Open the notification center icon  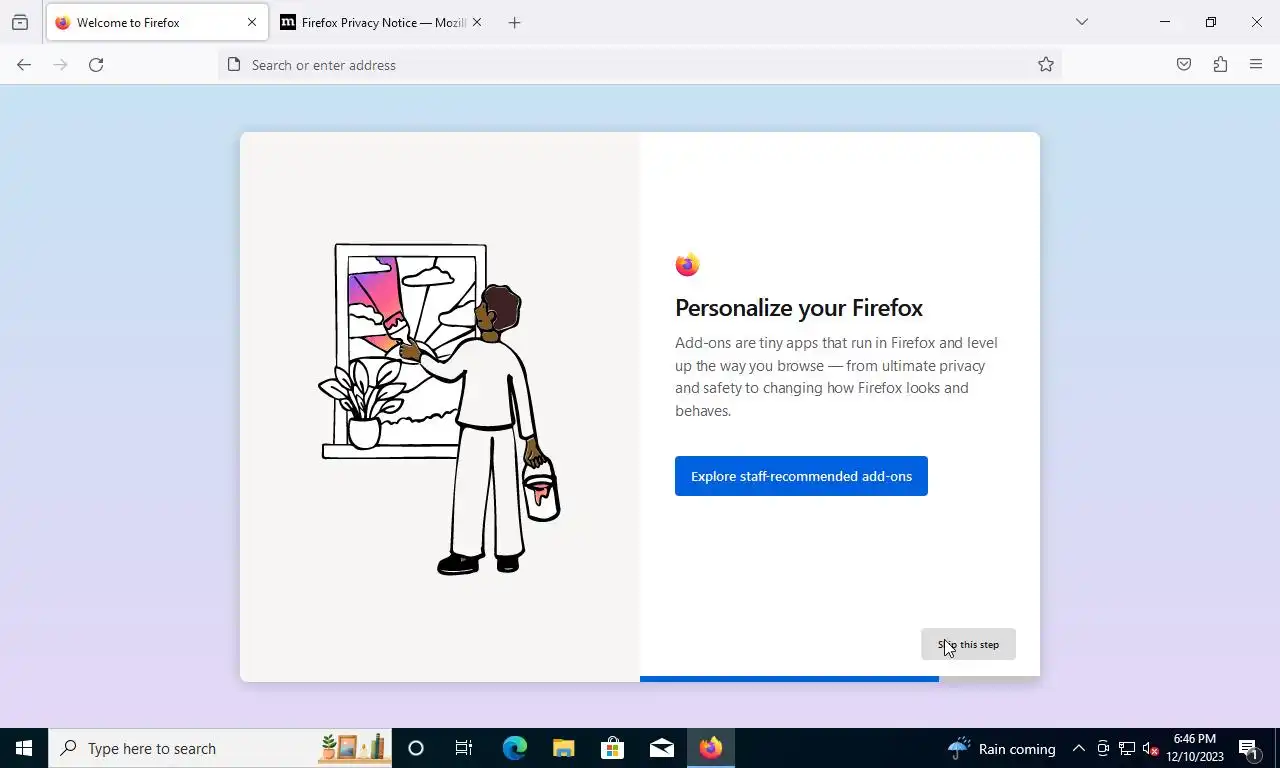click(x=1248, y=748)
